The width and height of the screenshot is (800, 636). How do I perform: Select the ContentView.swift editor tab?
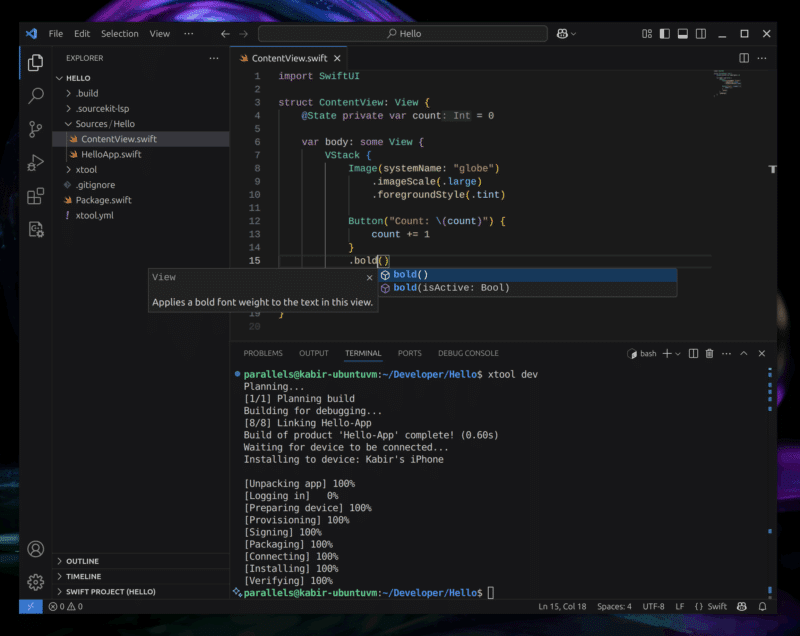tap(289, 59)
